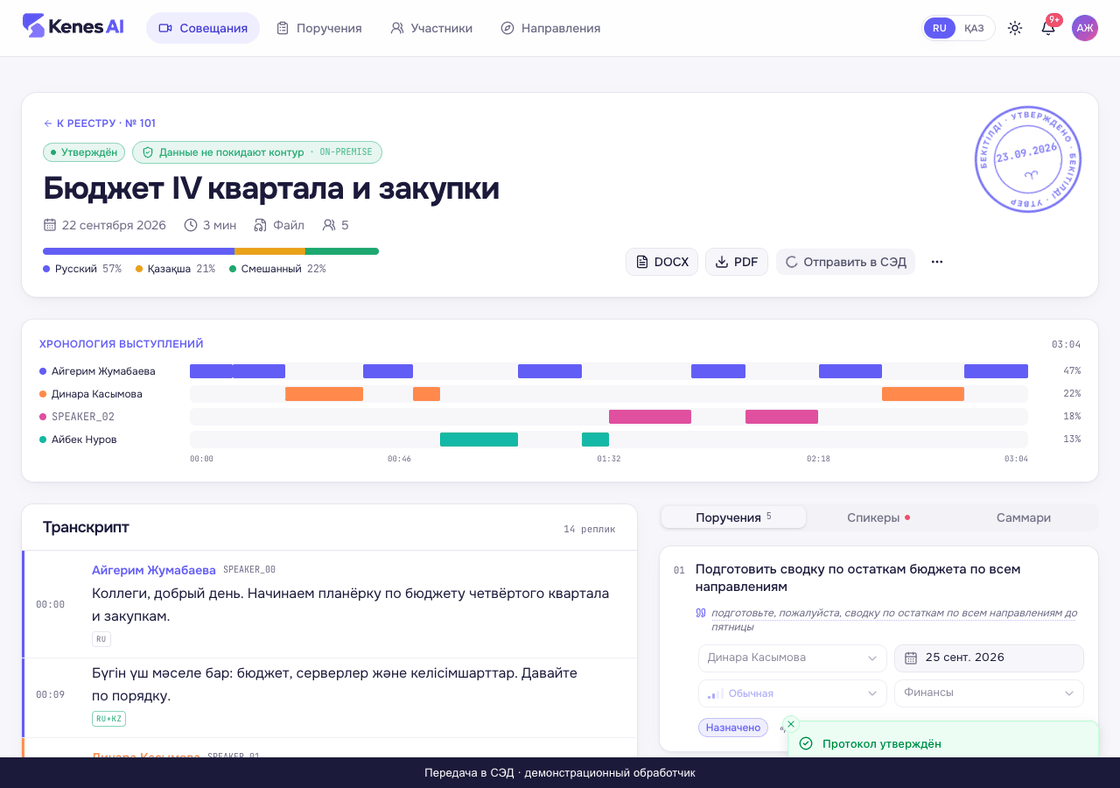Viewport: 1120px width, 788px height.
Task: Click the Kenes AI logo
Action: tap(73, 27)
